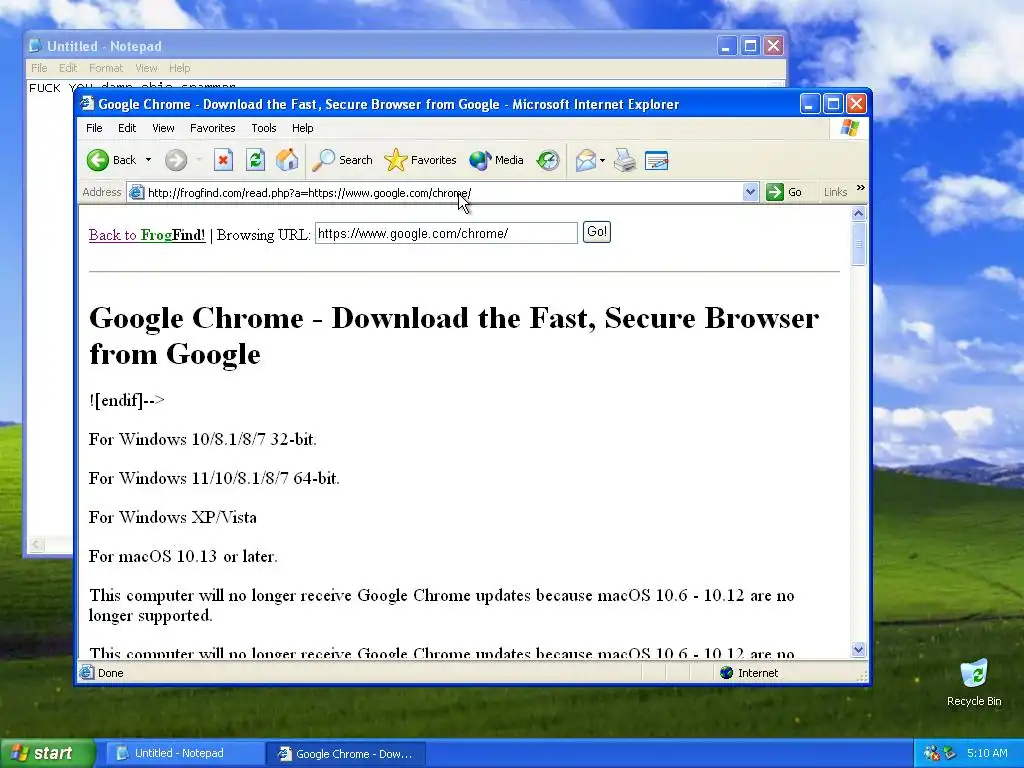The width and height of the screenshot is (1024, 768).
Task: Open Notepad Help menu
Action: pyautogui.click(x=180, y=68)
